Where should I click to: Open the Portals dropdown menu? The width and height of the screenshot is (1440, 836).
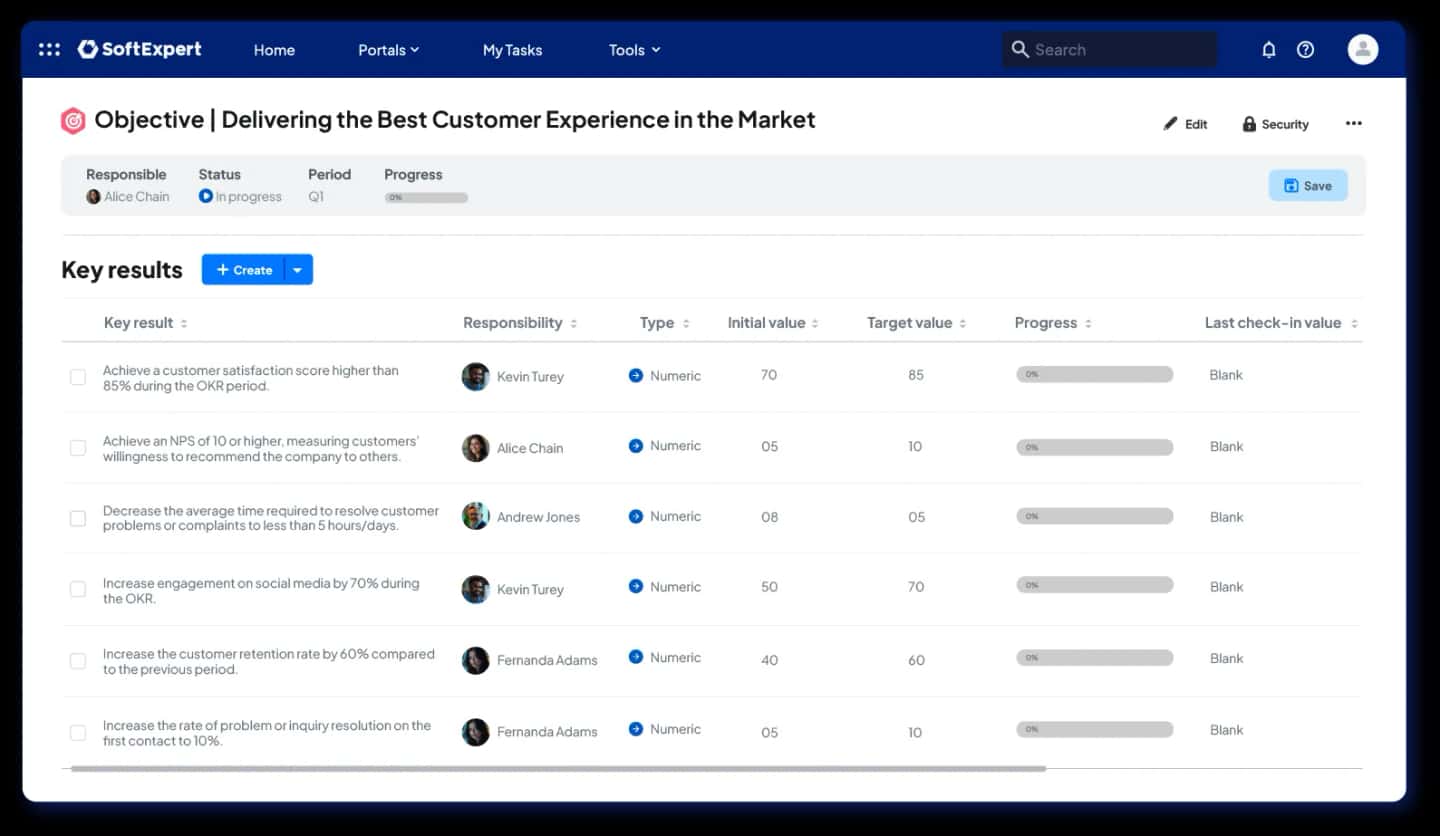tap(389, 50)
